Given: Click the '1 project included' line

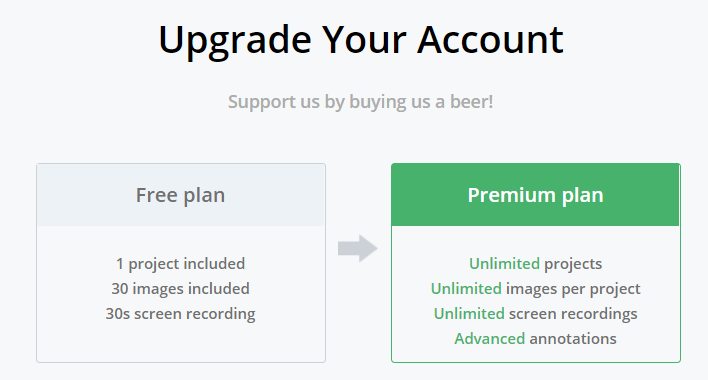Looking at the screenshot, I should coord(181,264).
